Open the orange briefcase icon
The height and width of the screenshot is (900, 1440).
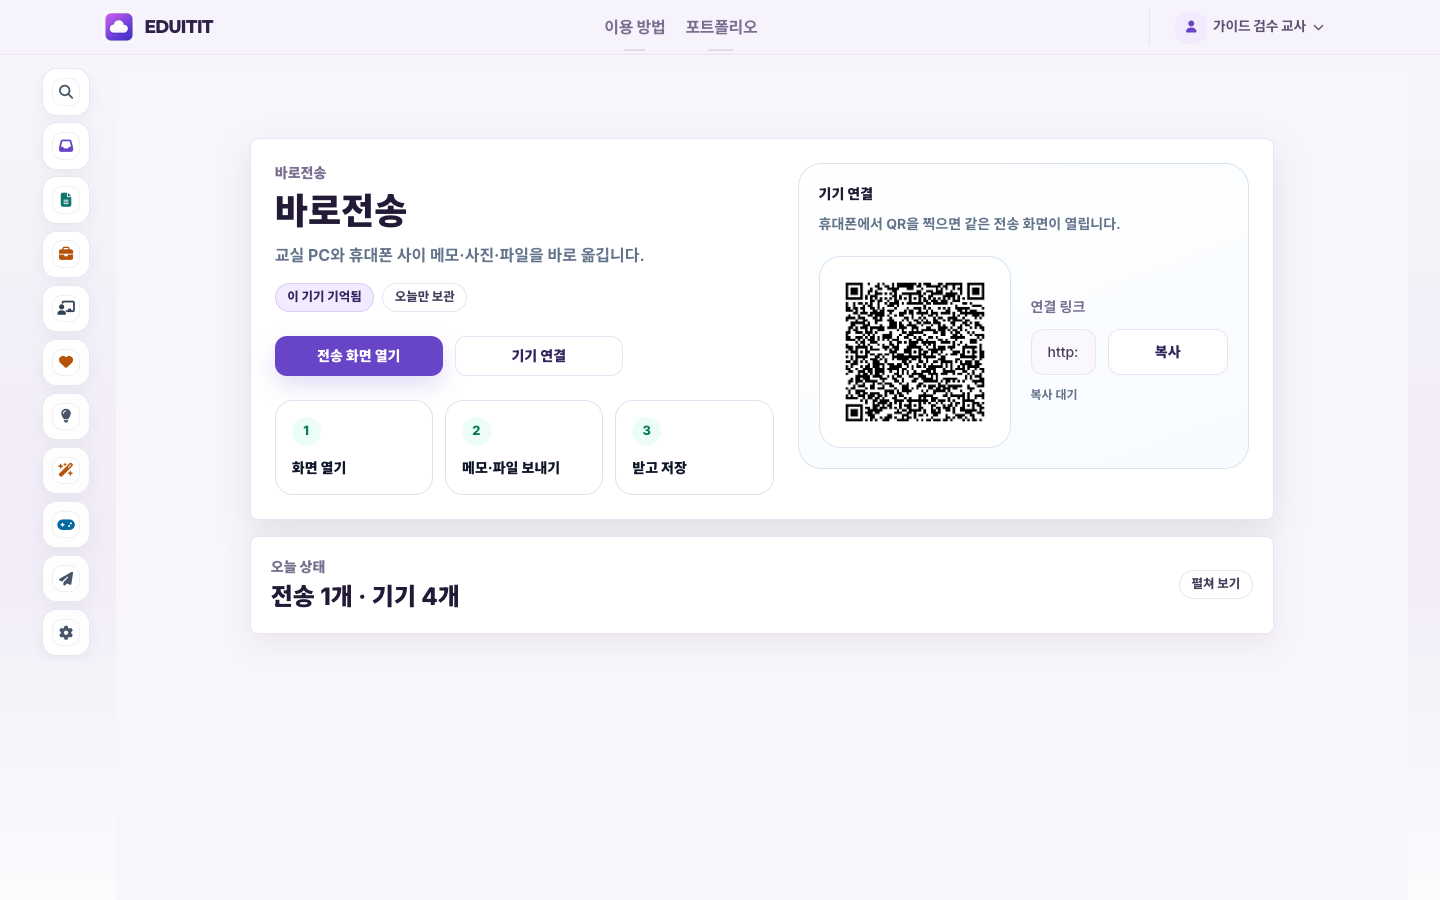66,254
